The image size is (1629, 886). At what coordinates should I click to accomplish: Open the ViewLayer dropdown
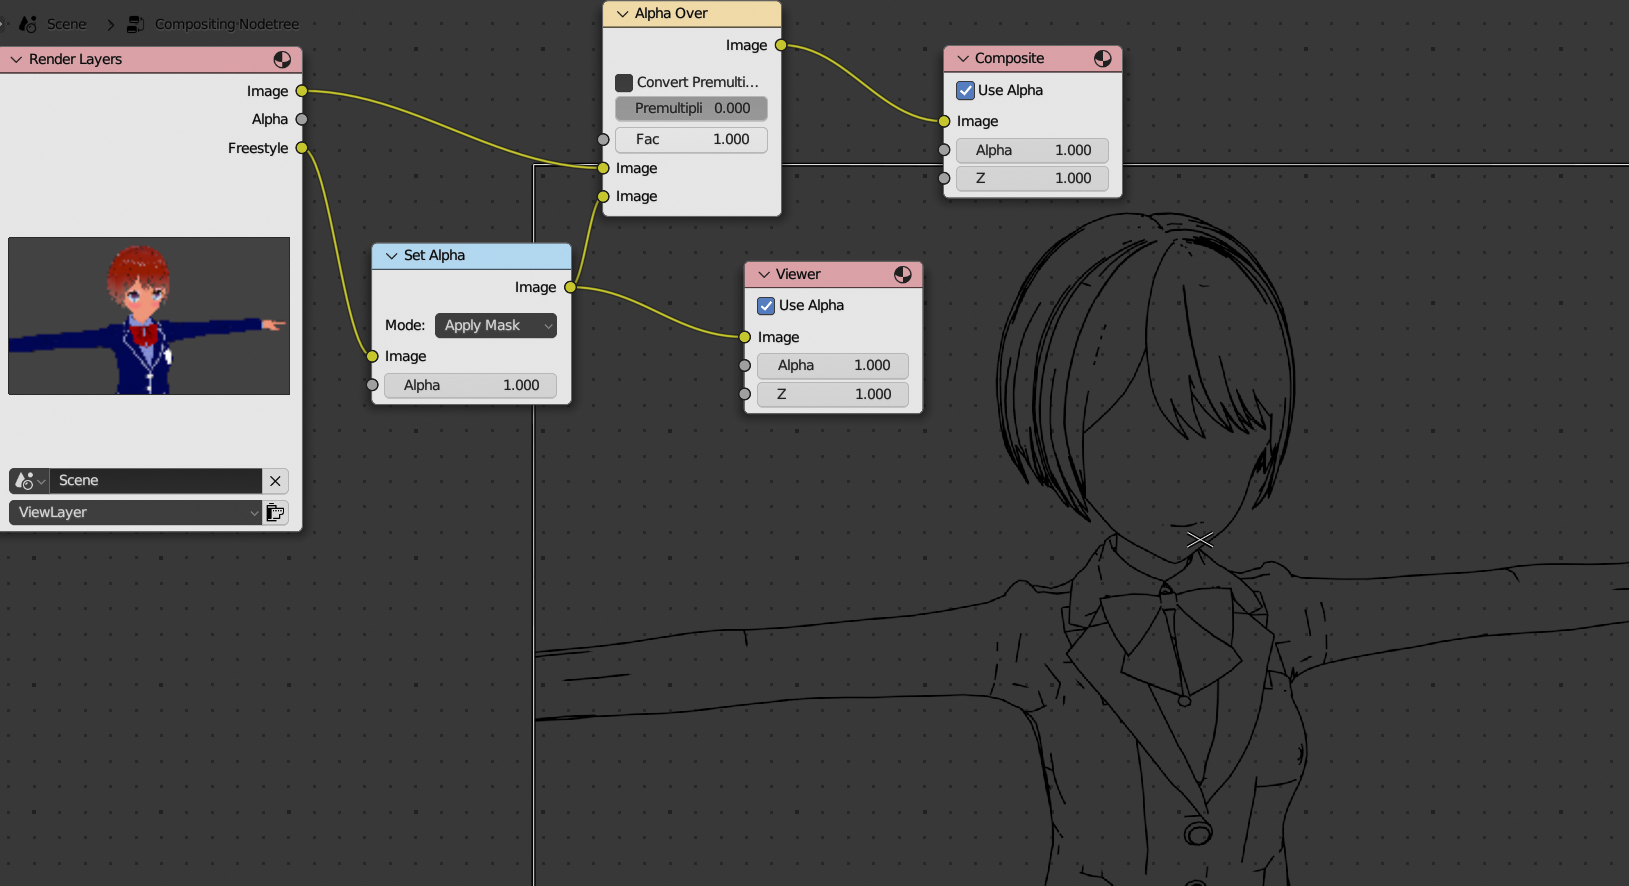tap(135, 512)
